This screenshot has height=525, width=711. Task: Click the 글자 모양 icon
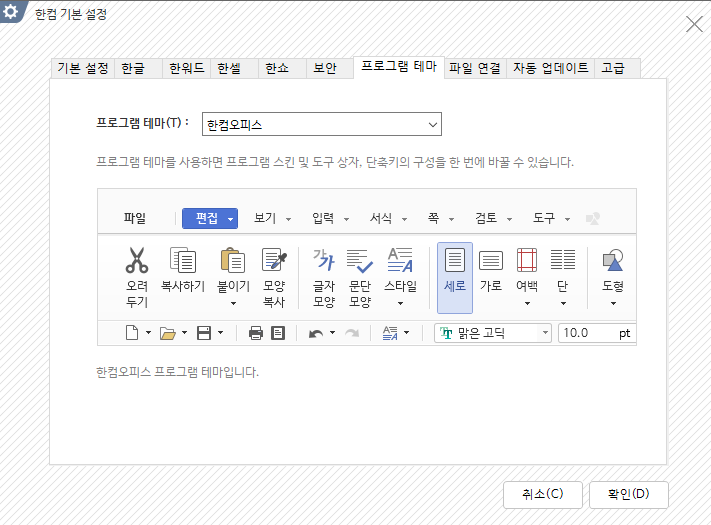324,260
